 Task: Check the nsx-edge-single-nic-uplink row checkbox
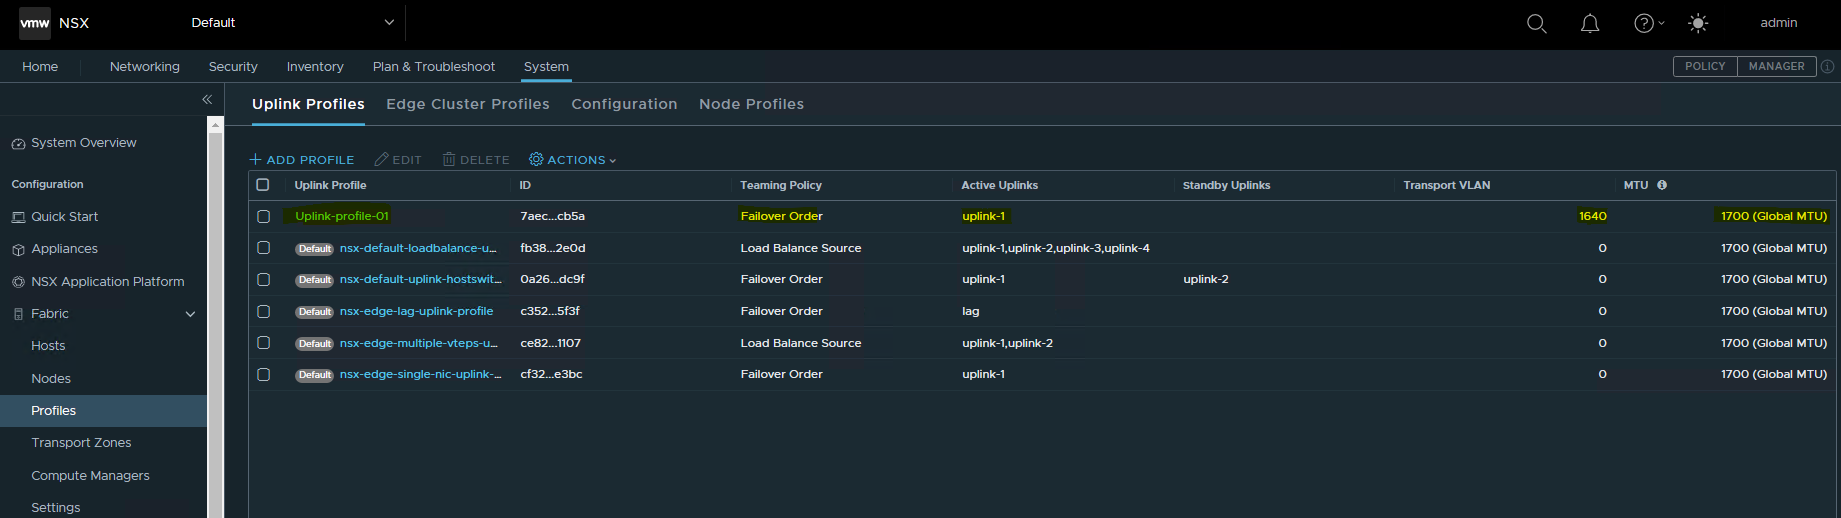tap(264, 374)
